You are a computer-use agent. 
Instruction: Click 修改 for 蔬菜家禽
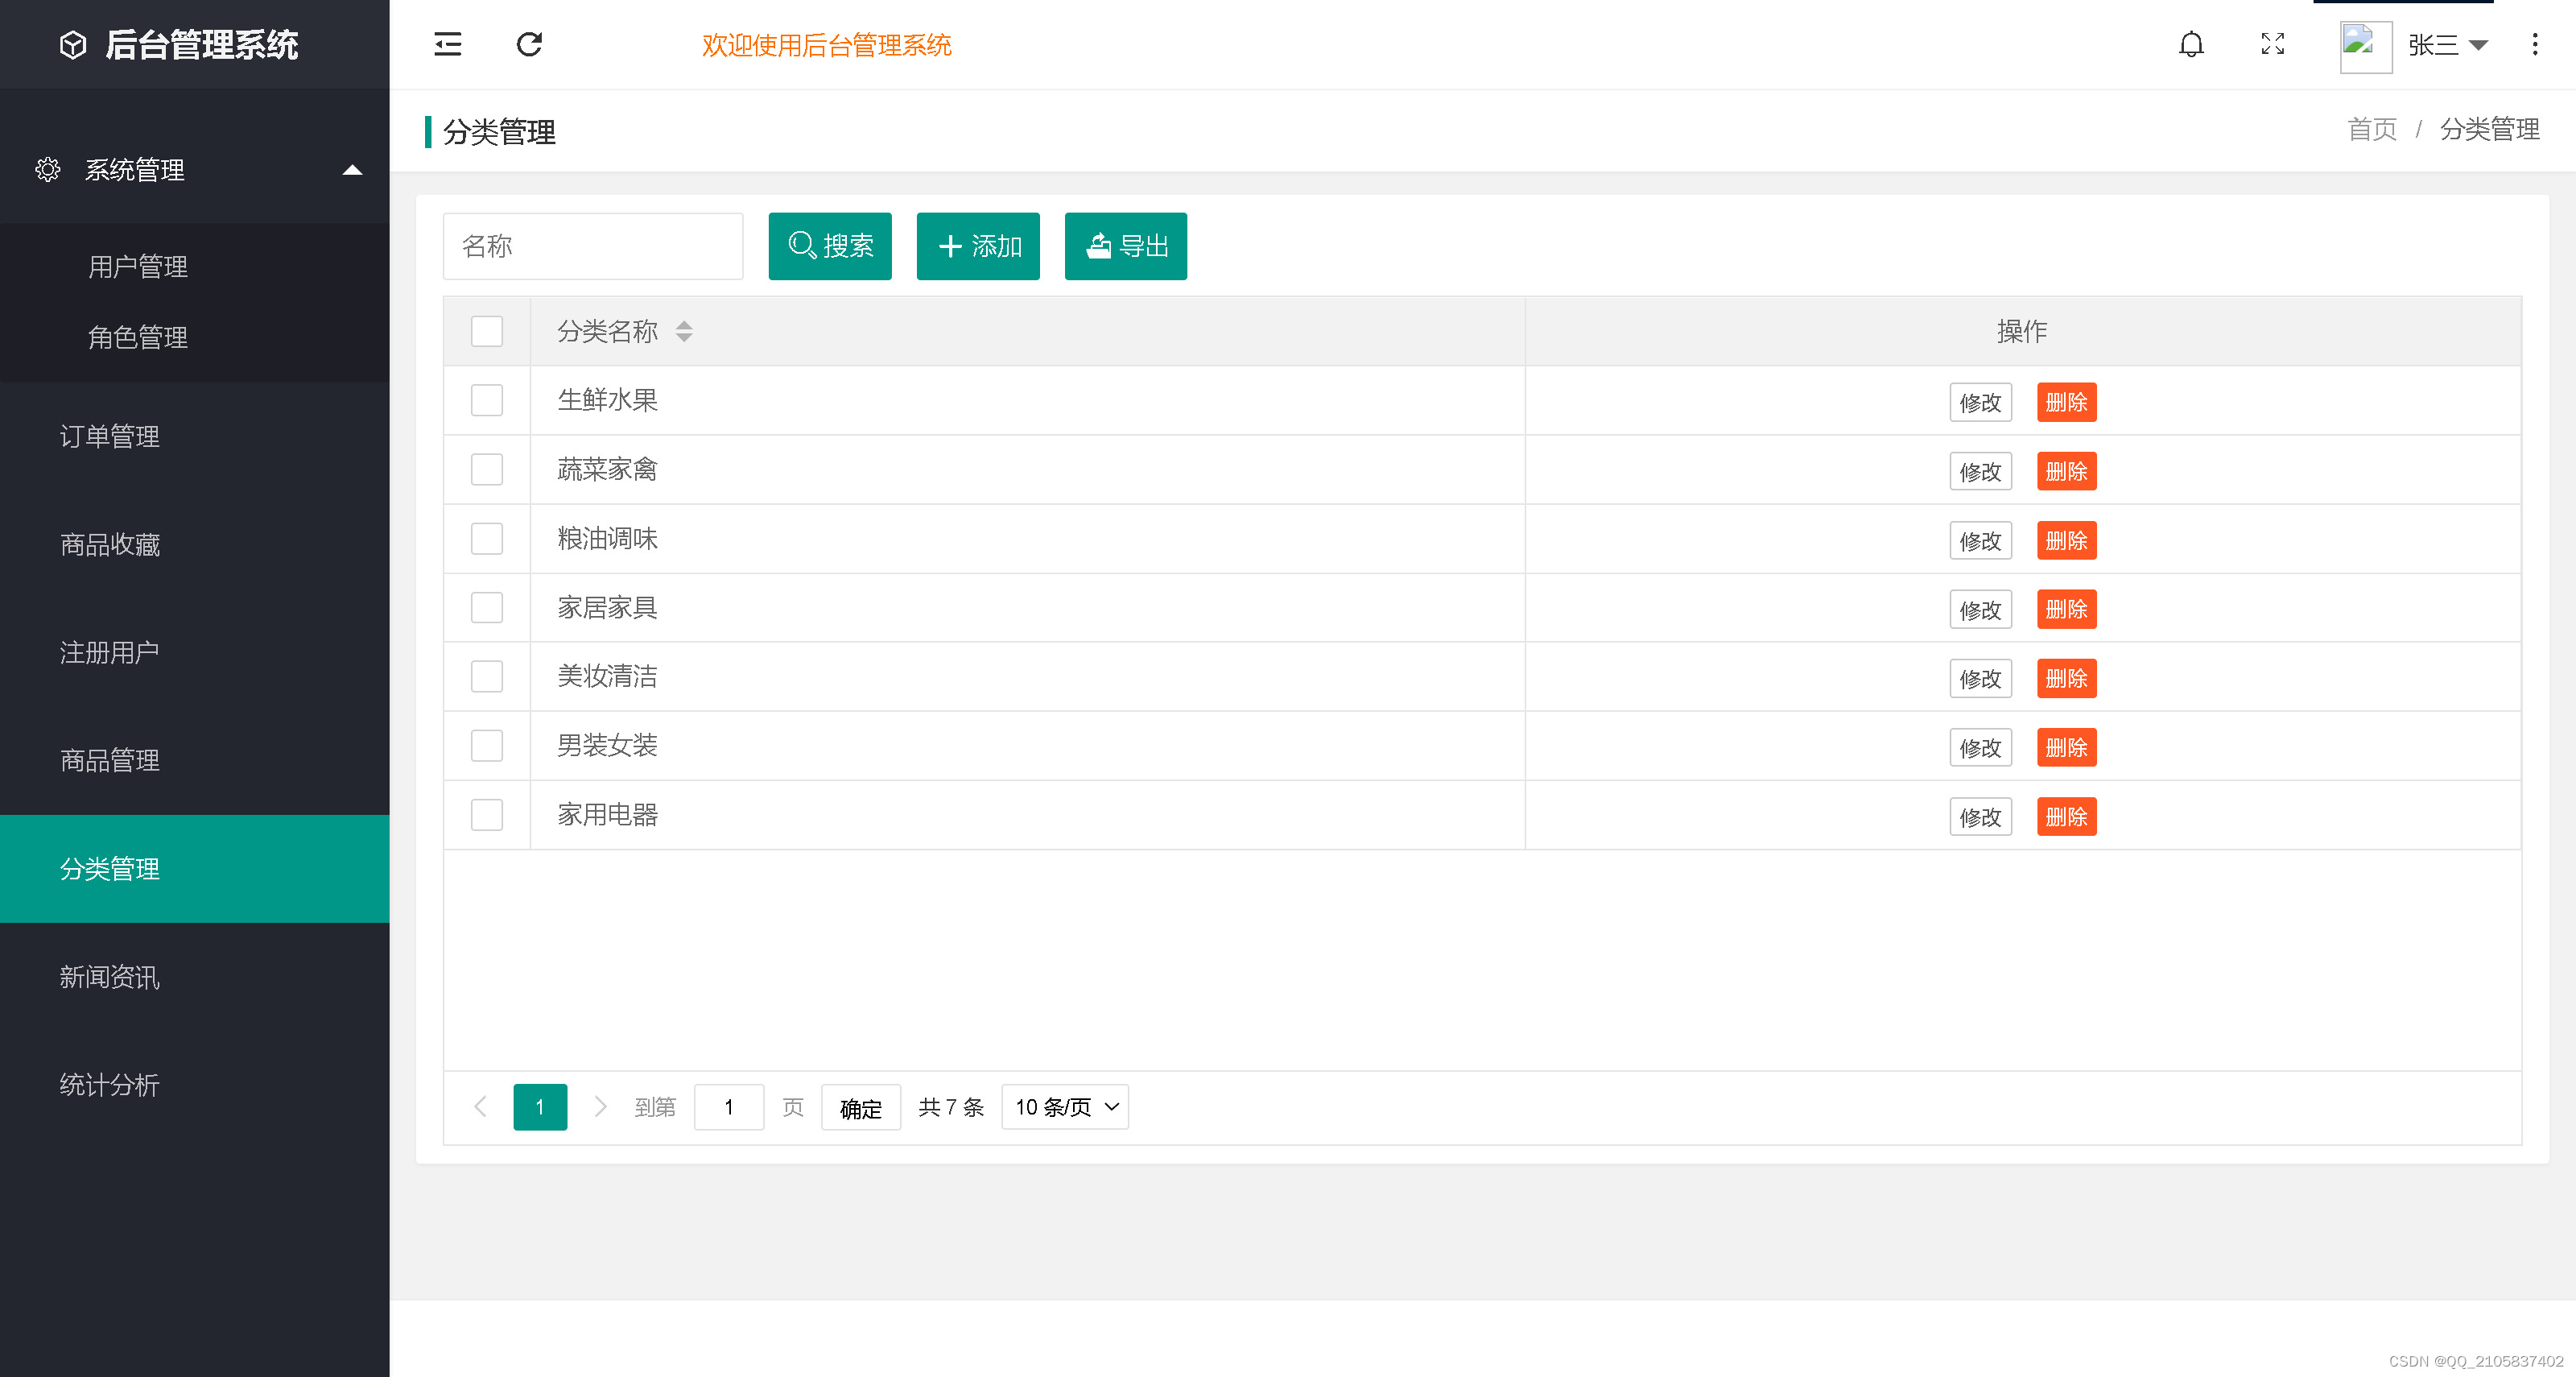point(1981,471)
